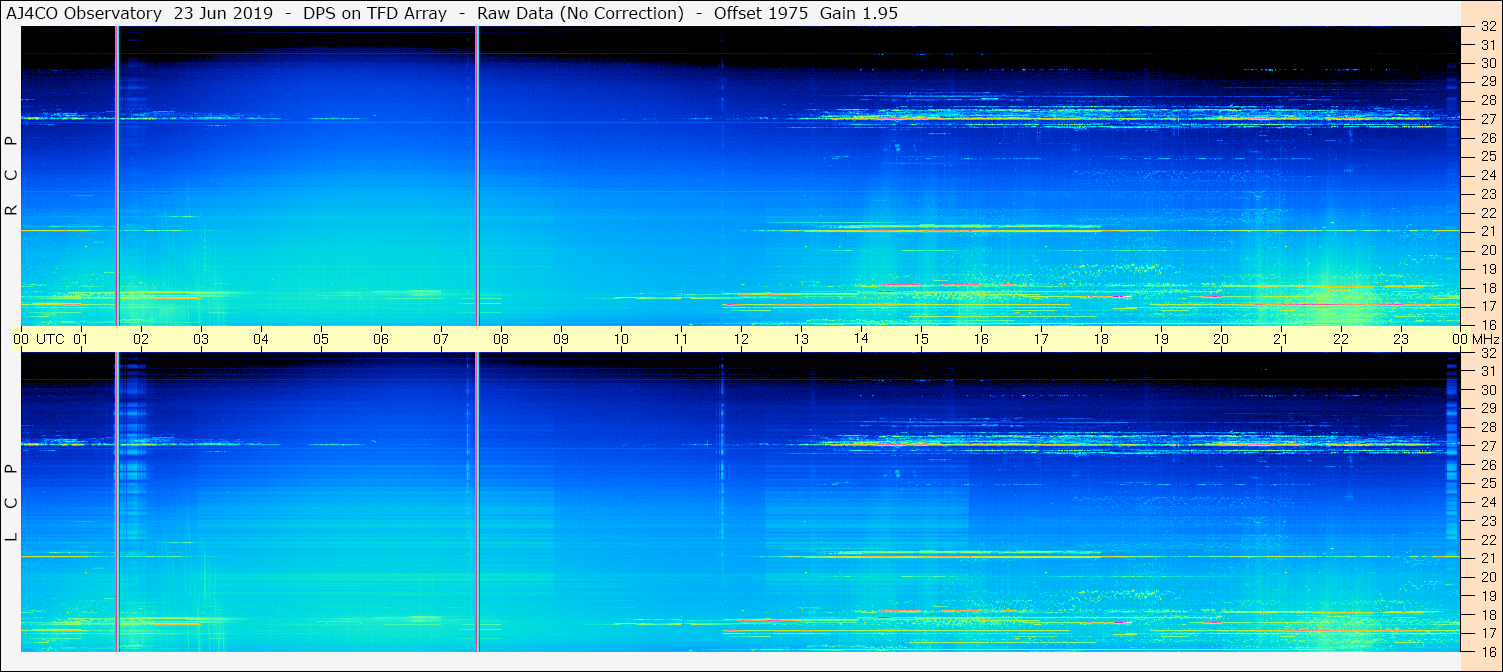The width and height of the screenshot is (1503, 672).
Task: Click 32 on the RCP frequency scale
Action: coord(1488,26)
